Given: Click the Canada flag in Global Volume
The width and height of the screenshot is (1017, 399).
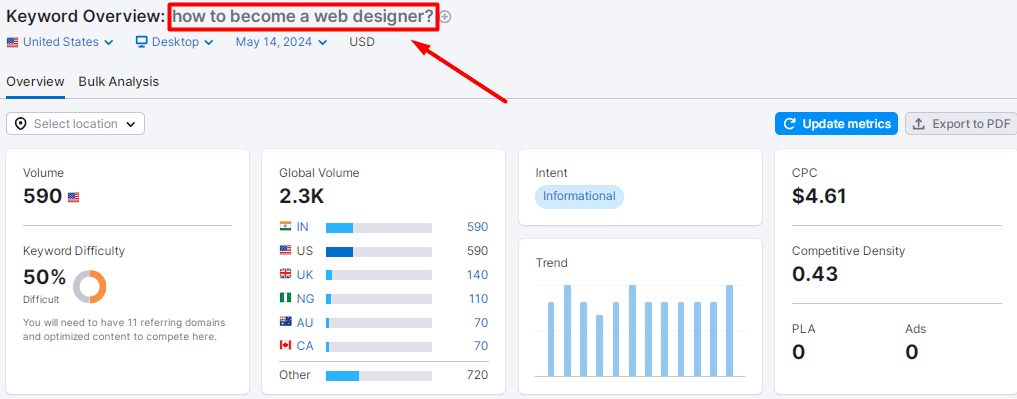Looking at the screenshot, I should (x=285, y=346).
